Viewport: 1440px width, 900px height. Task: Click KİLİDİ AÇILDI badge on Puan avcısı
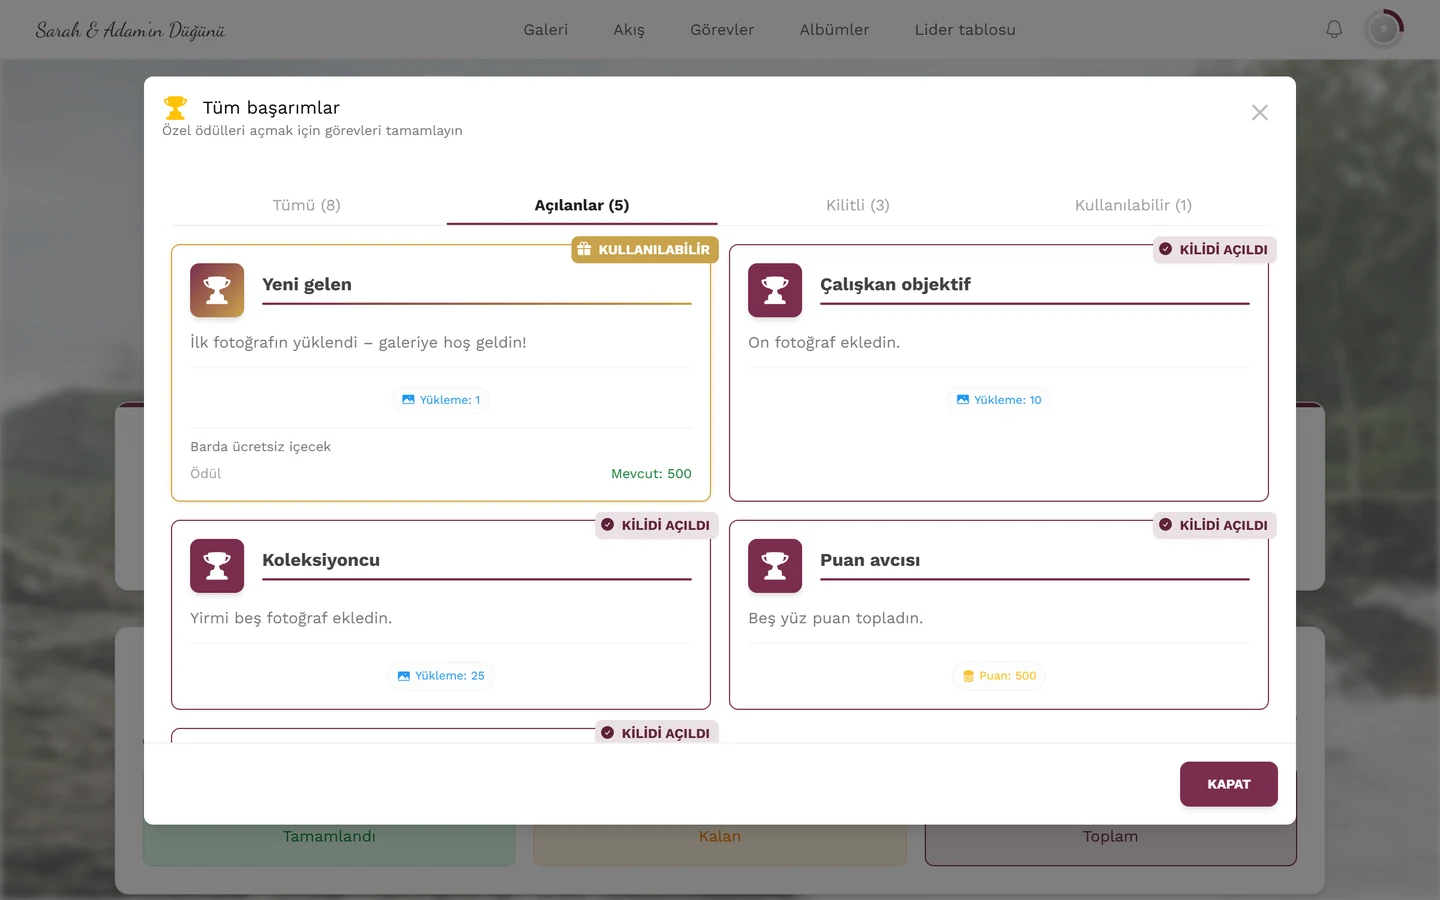click(x=1214, y=525)
